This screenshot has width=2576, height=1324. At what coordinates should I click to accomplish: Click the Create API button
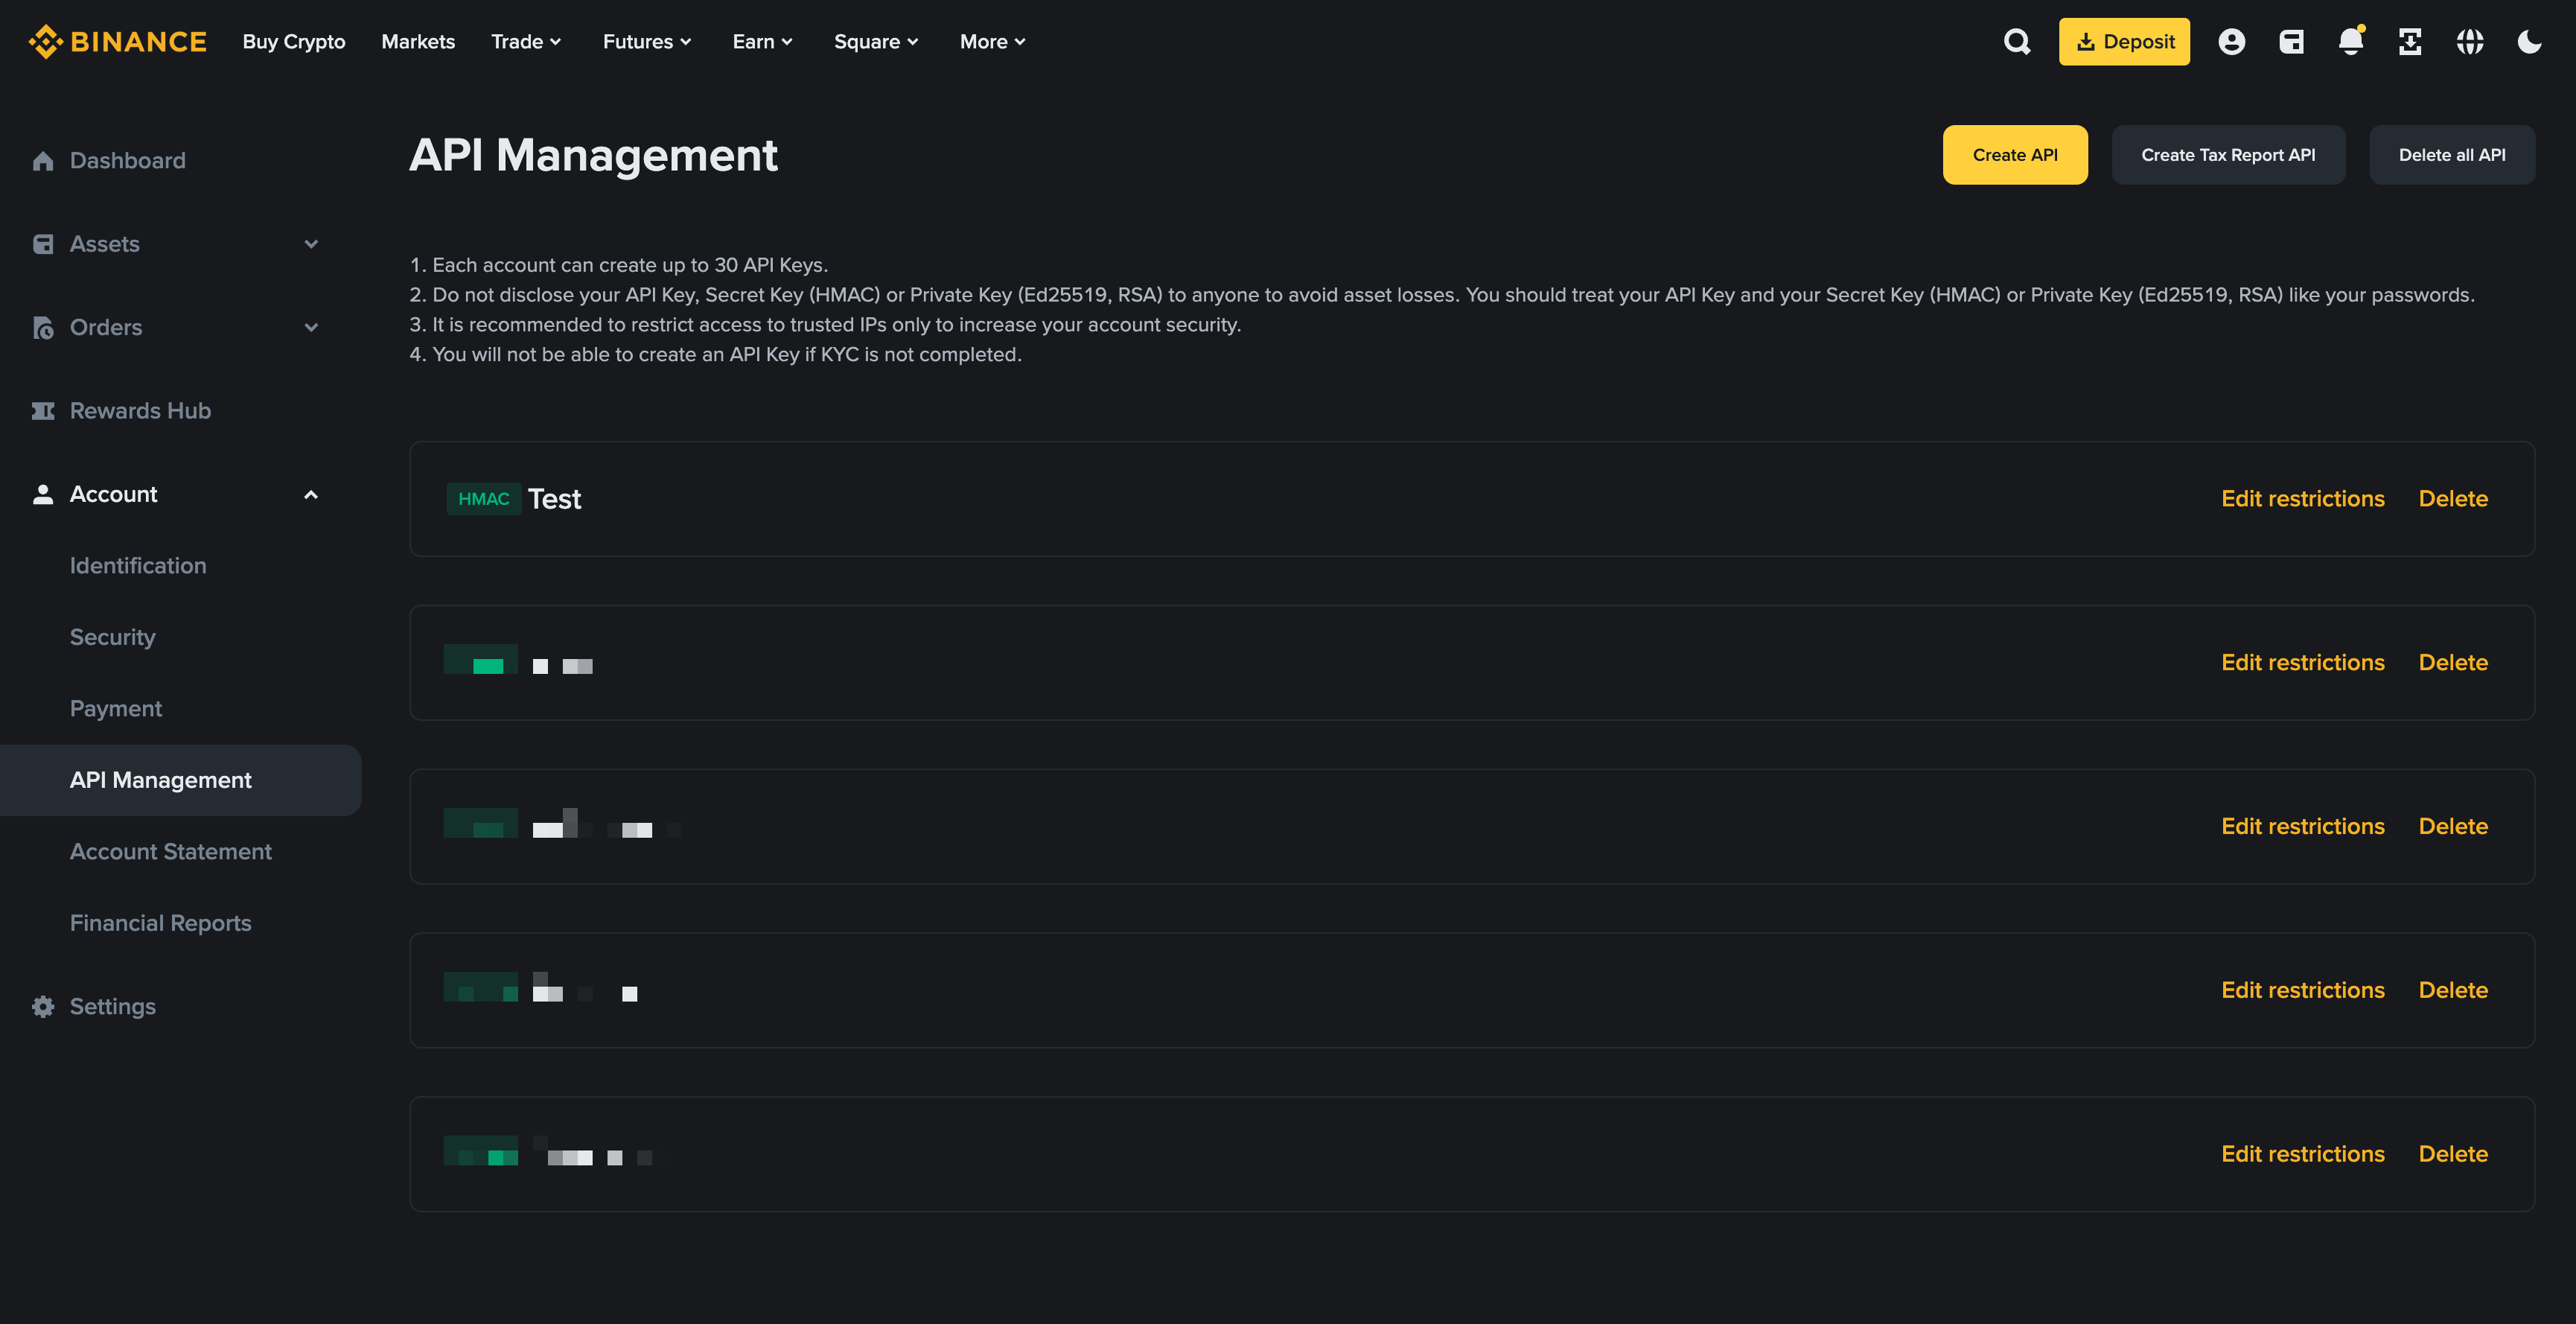point(2014,155)
